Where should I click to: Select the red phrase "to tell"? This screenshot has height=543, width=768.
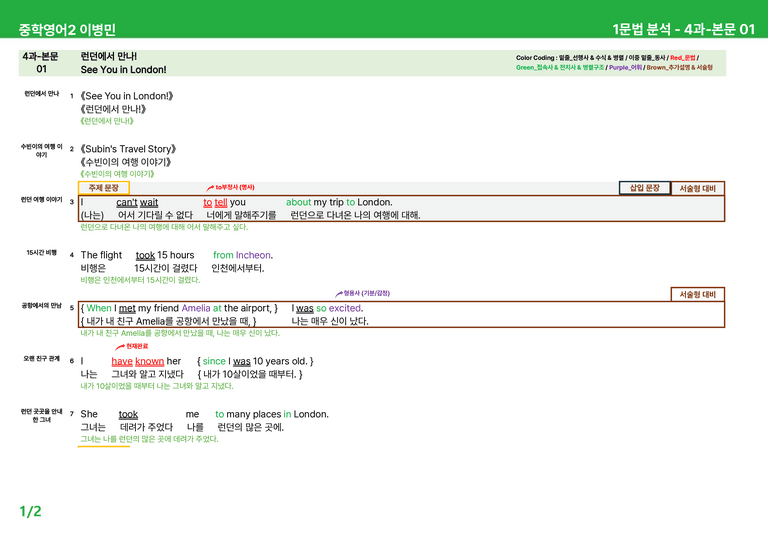[216, 202]
